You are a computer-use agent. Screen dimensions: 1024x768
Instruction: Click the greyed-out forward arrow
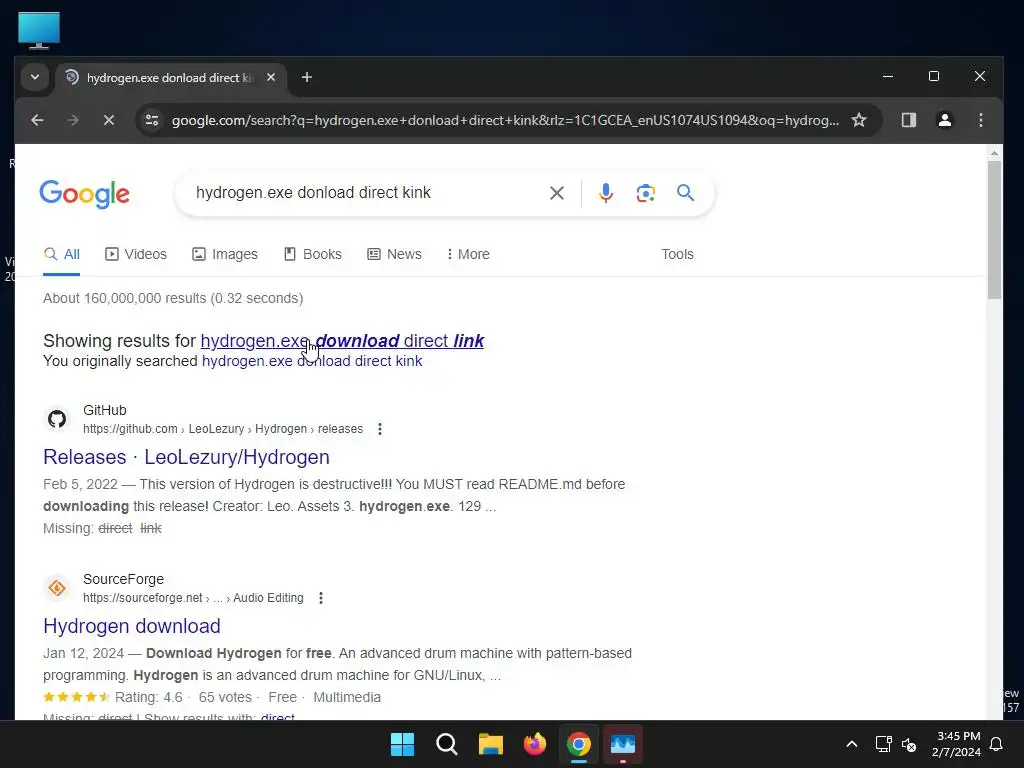72,120
